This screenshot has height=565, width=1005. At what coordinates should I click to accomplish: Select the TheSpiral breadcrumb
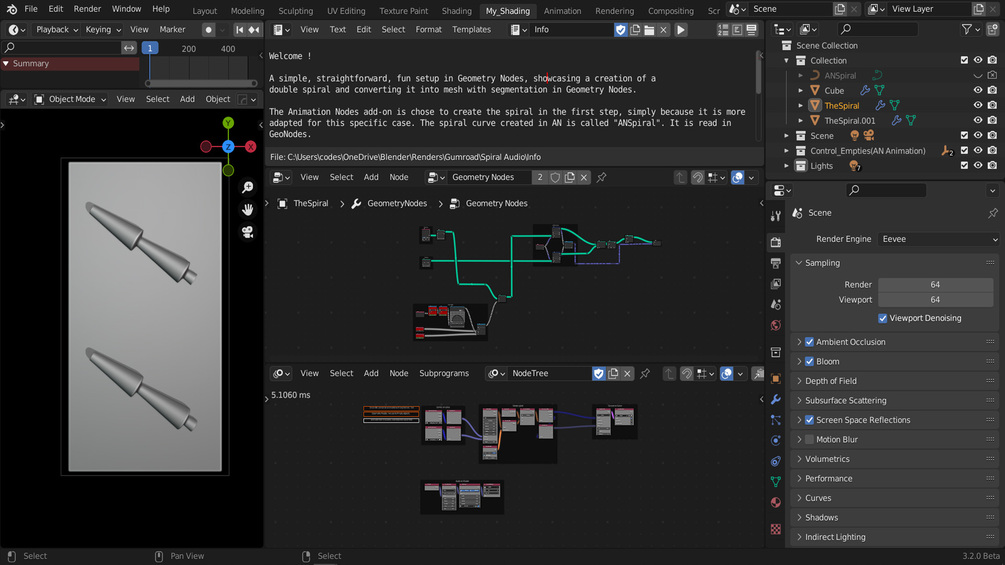coord(303,204)
